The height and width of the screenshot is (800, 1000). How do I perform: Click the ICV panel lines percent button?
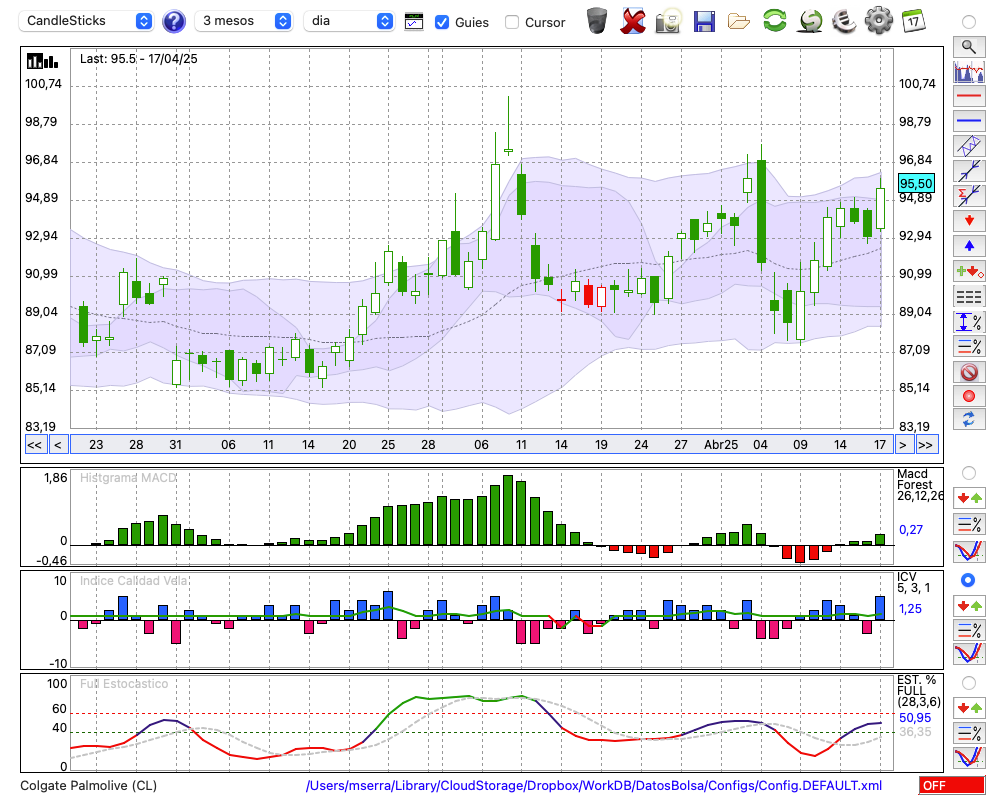coord(969,630)
